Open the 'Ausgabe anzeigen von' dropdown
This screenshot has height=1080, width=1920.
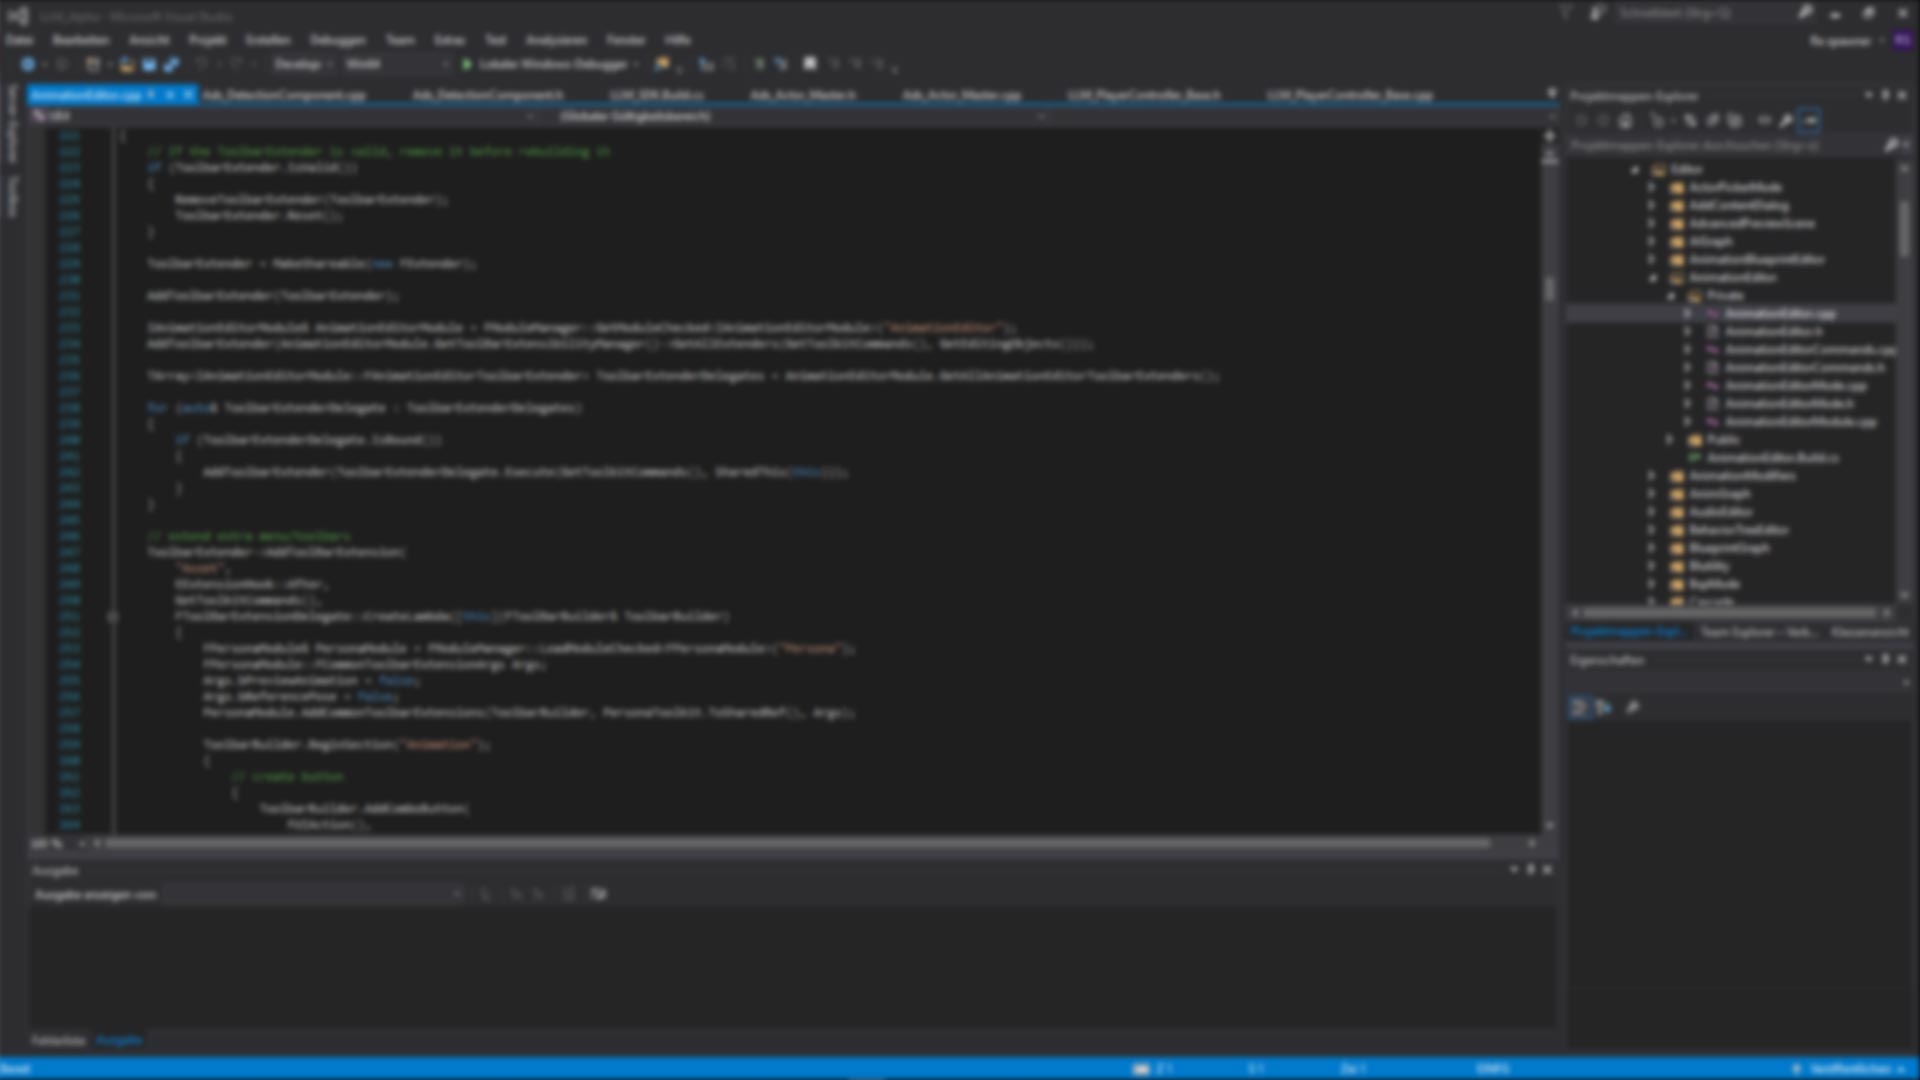point(315,894)
